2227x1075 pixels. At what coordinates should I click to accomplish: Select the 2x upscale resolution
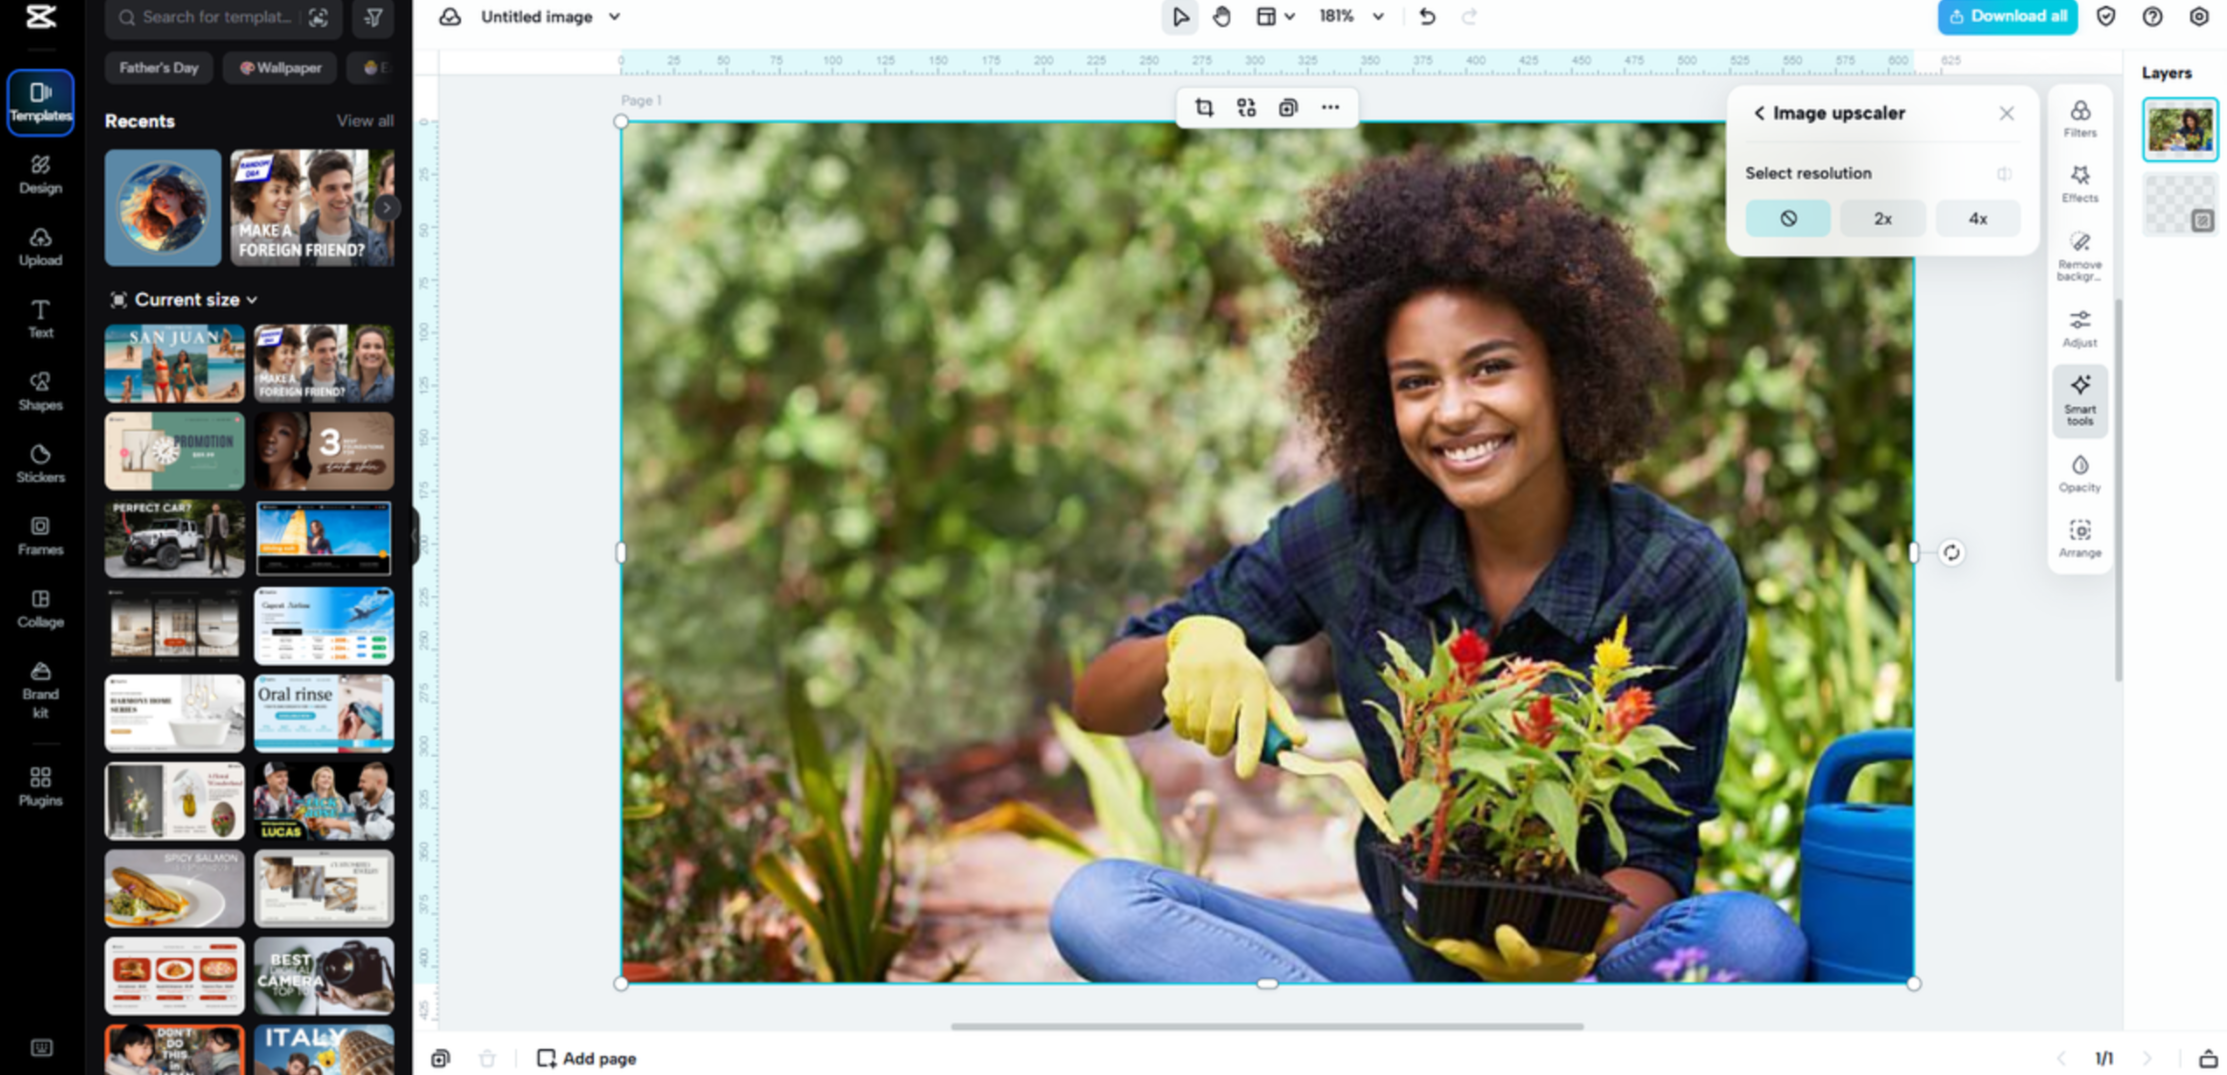[x=1882, y=218]
